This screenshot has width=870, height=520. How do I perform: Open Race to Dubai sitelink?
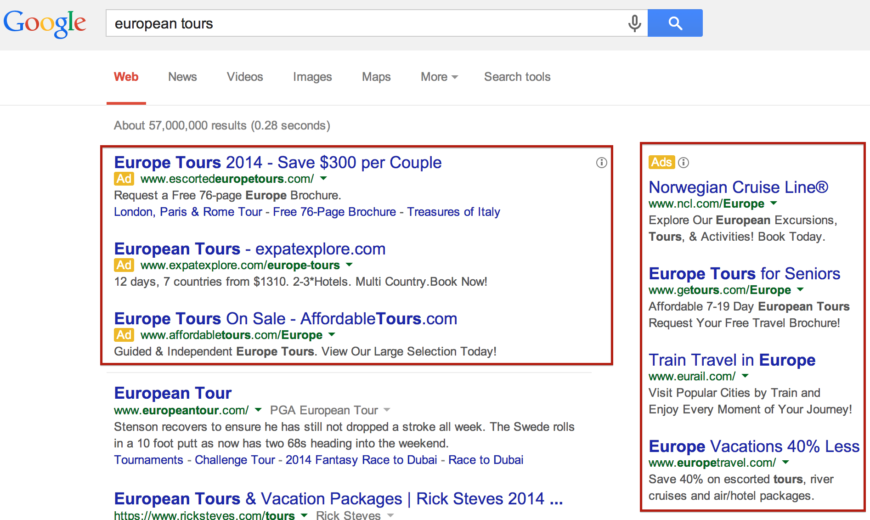tap(485, 460)
